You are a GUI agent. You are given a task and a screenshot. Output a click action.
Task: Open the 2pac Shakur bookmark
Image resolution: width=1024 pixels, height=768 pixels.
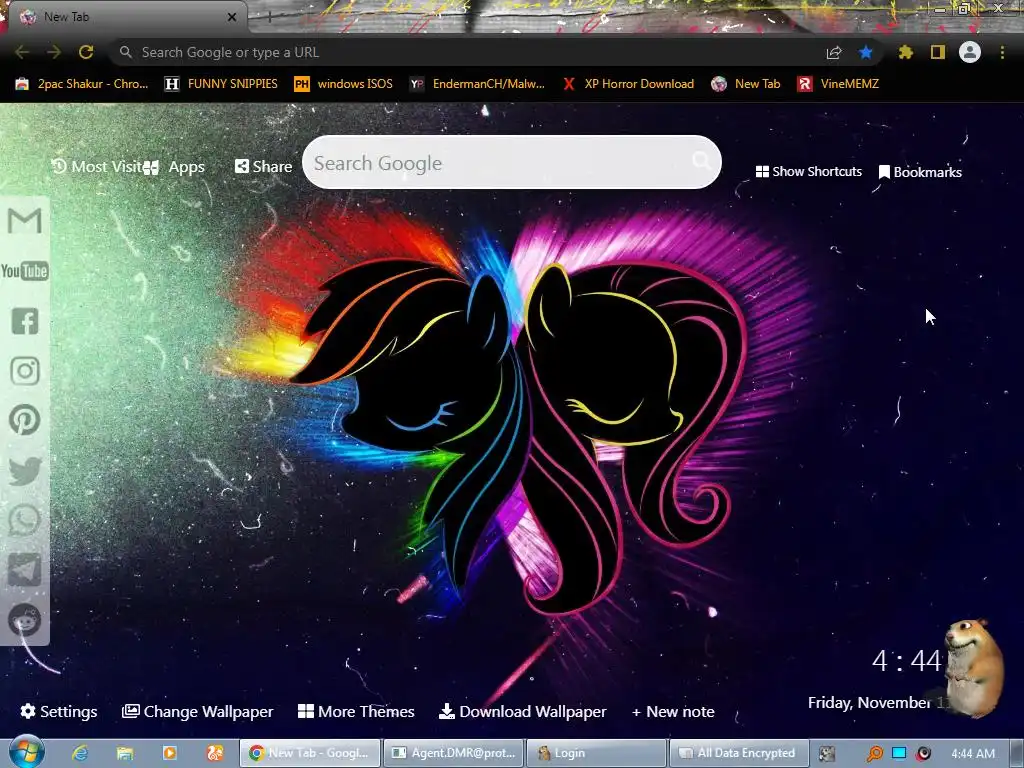point(82,84)
